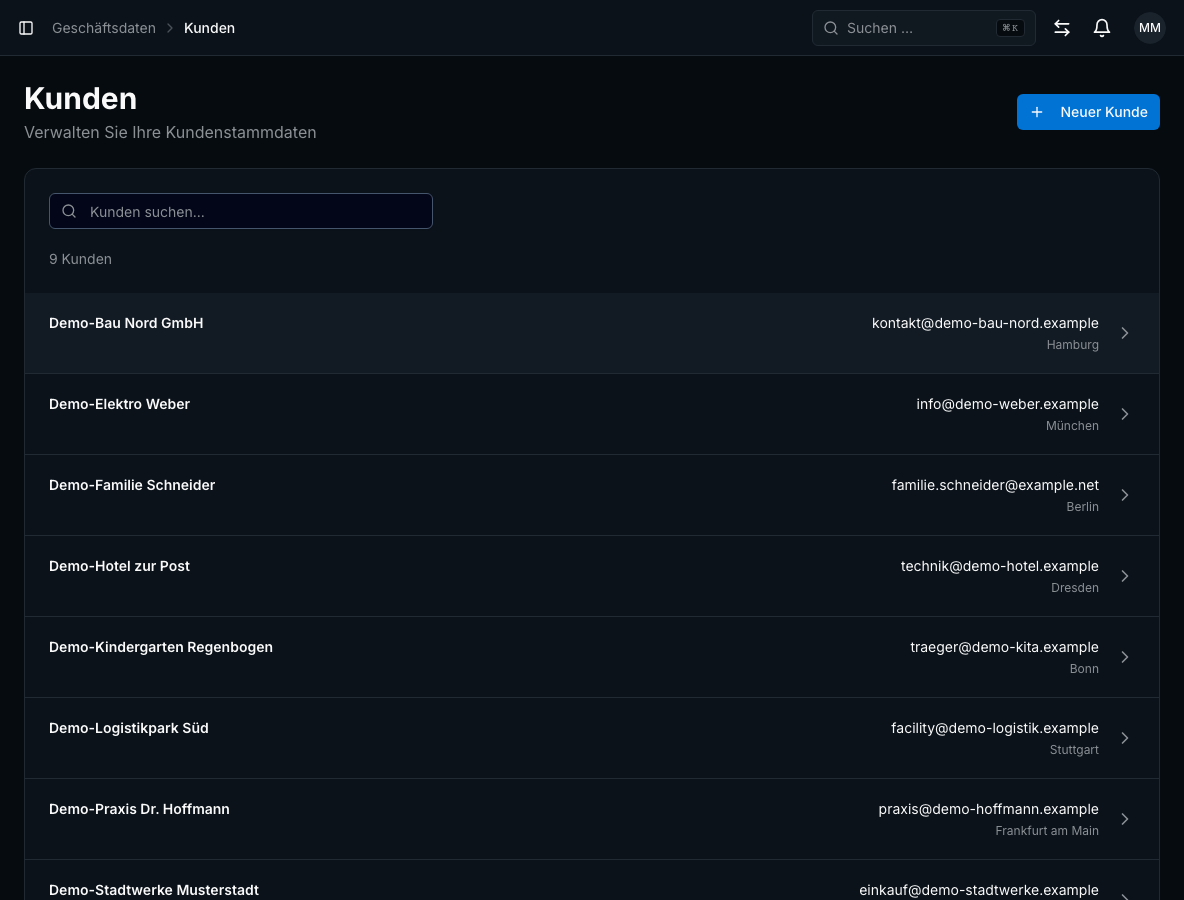Image resolution: width=1184 pixels, height=900 pixels.
Task: Click the facility@demo-logistik.example email
Action: click(994, 728)
